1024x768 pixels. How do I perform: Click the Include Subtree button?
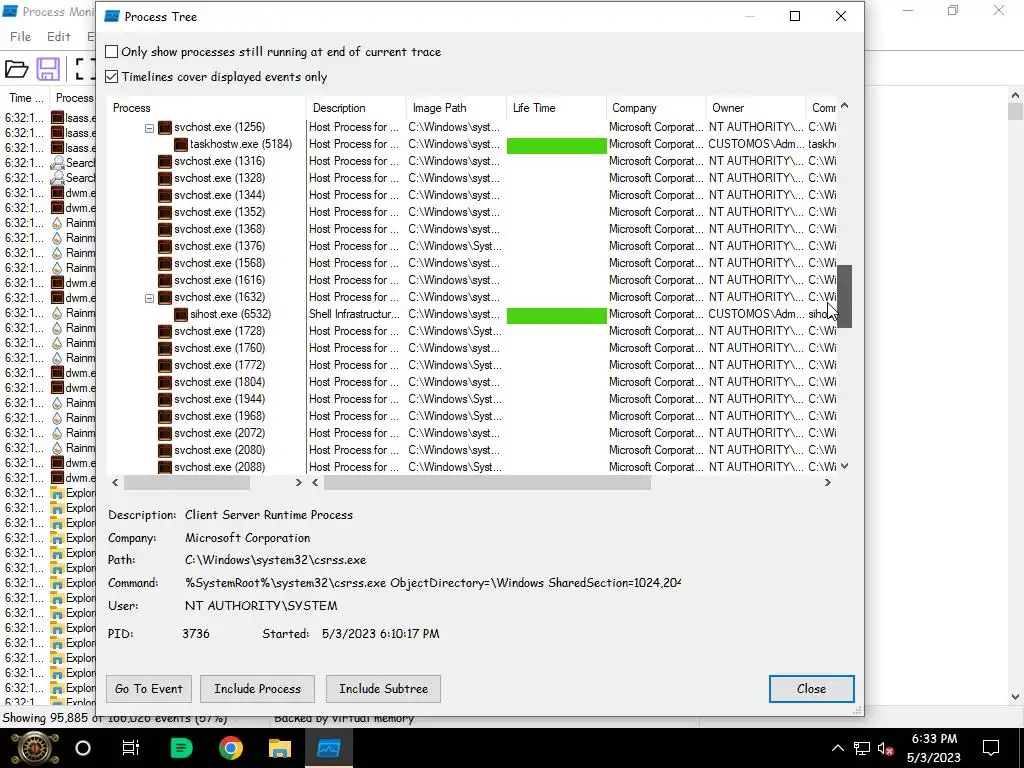[x=383, y=689]
